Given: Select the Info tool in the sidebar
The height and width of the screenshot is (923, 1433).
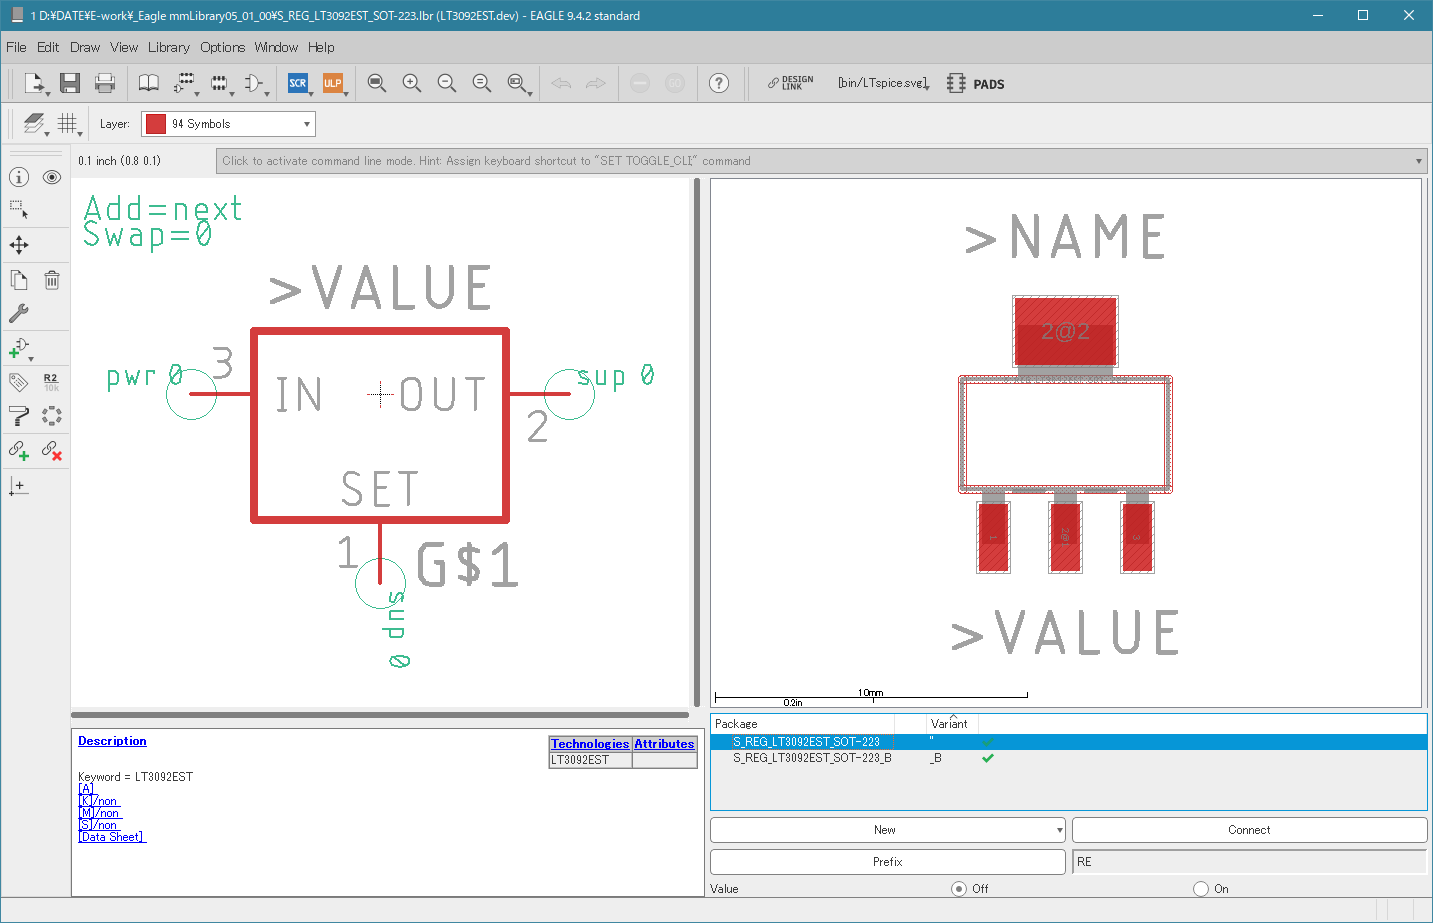Looking at the screenshot, I should (19, 177).
